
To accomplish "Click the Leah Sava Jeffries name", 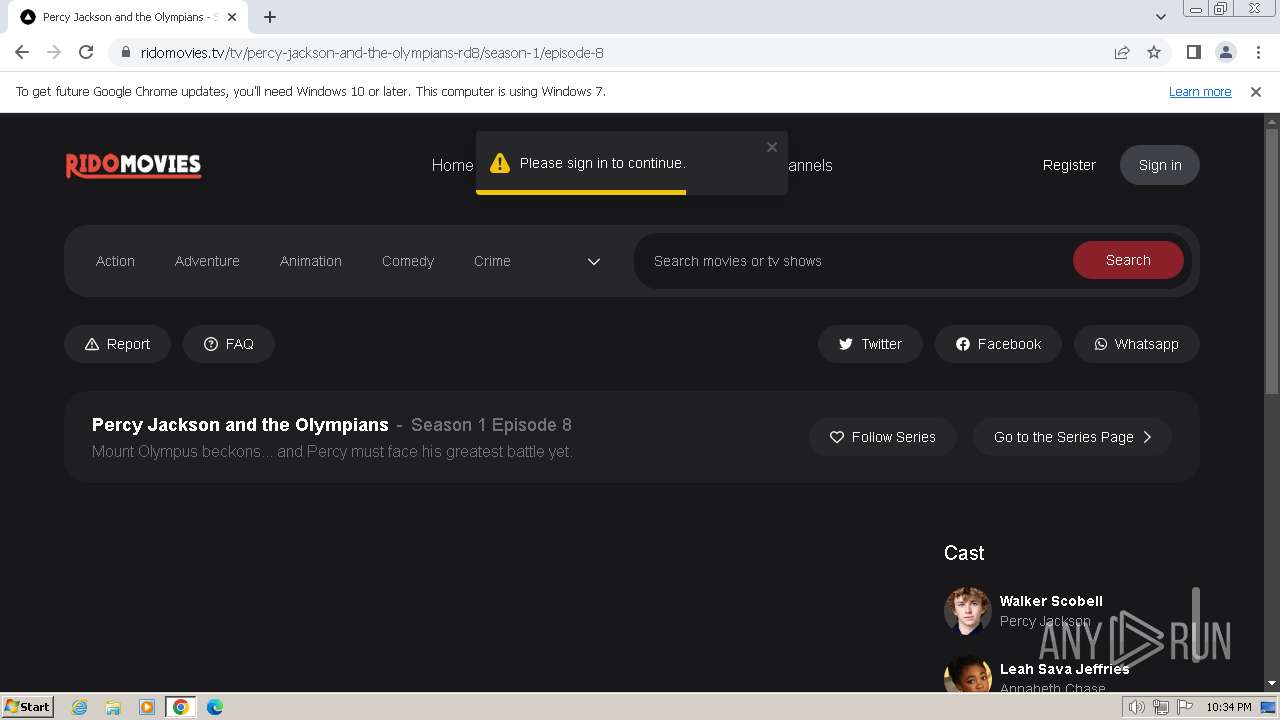I will pyautogui.click(x=1064, y=669).
